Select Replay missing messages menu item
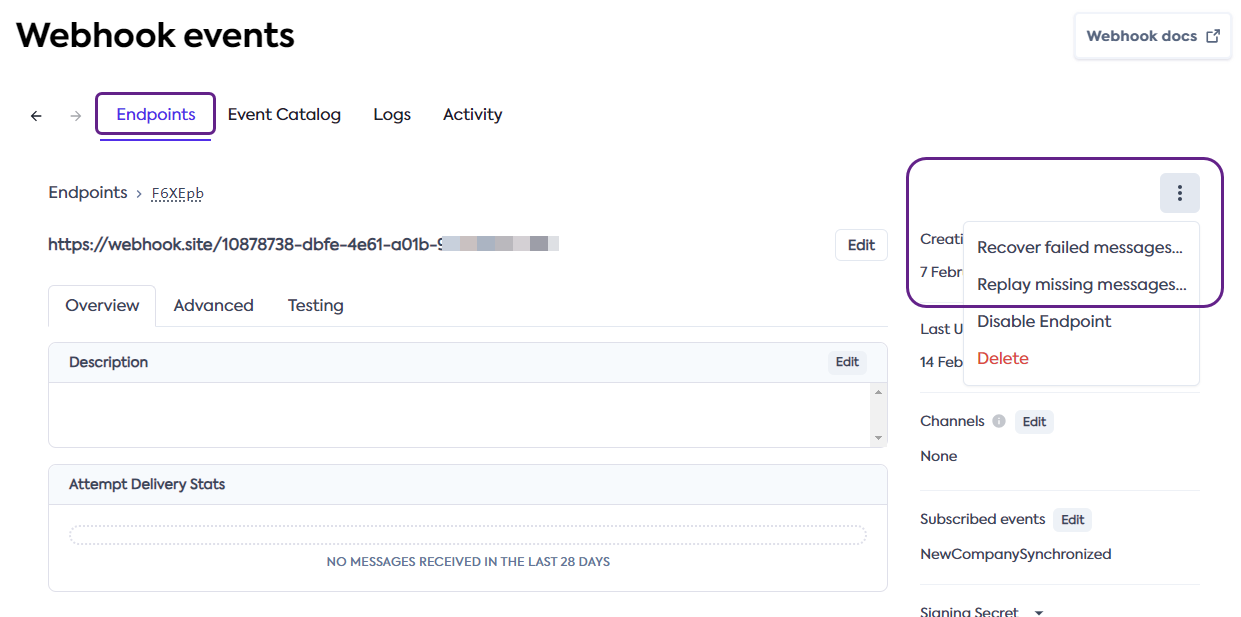 (1081, 285)
